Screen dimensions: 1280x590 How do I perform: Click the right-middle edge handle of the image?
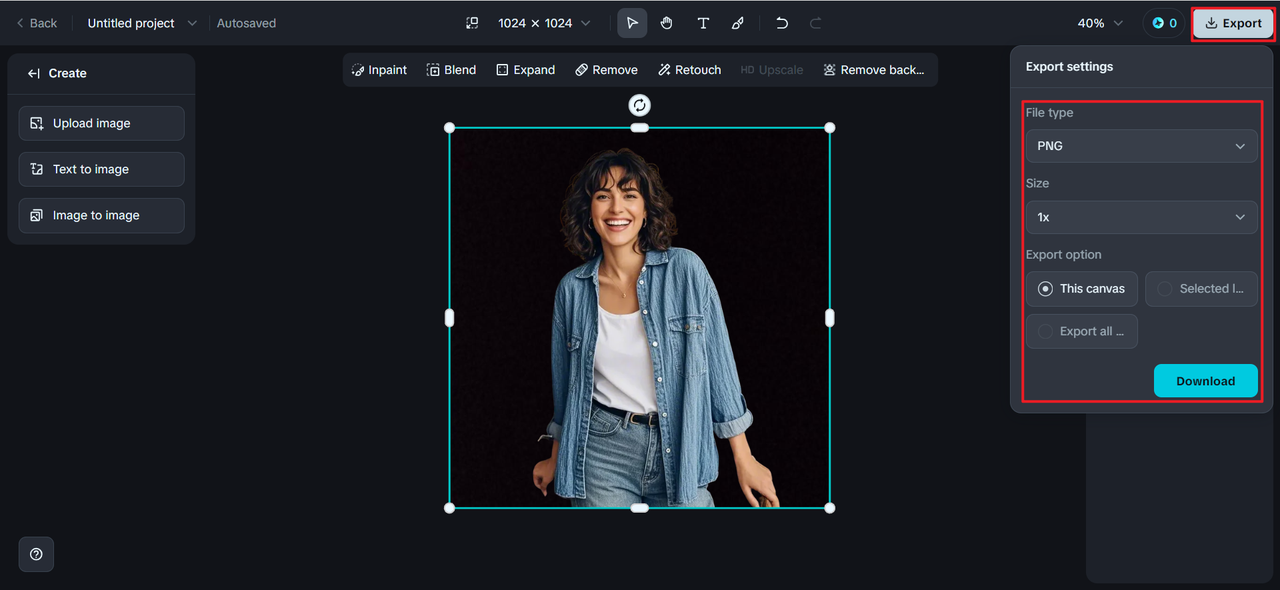point(830,318)
